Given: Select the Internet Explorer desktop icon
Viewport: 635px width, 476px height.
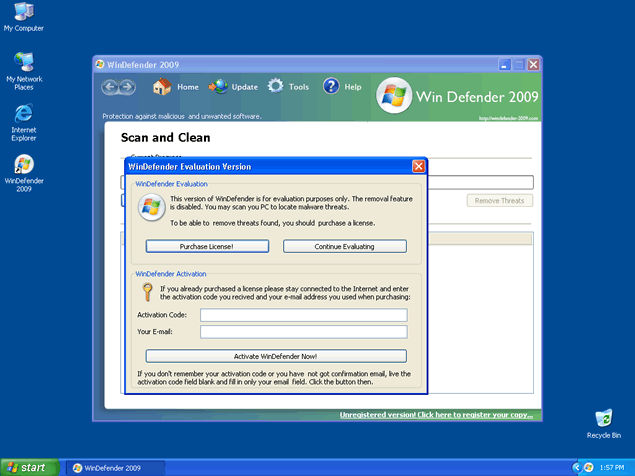Looking at the screenshot, I should tap(23, 112).
